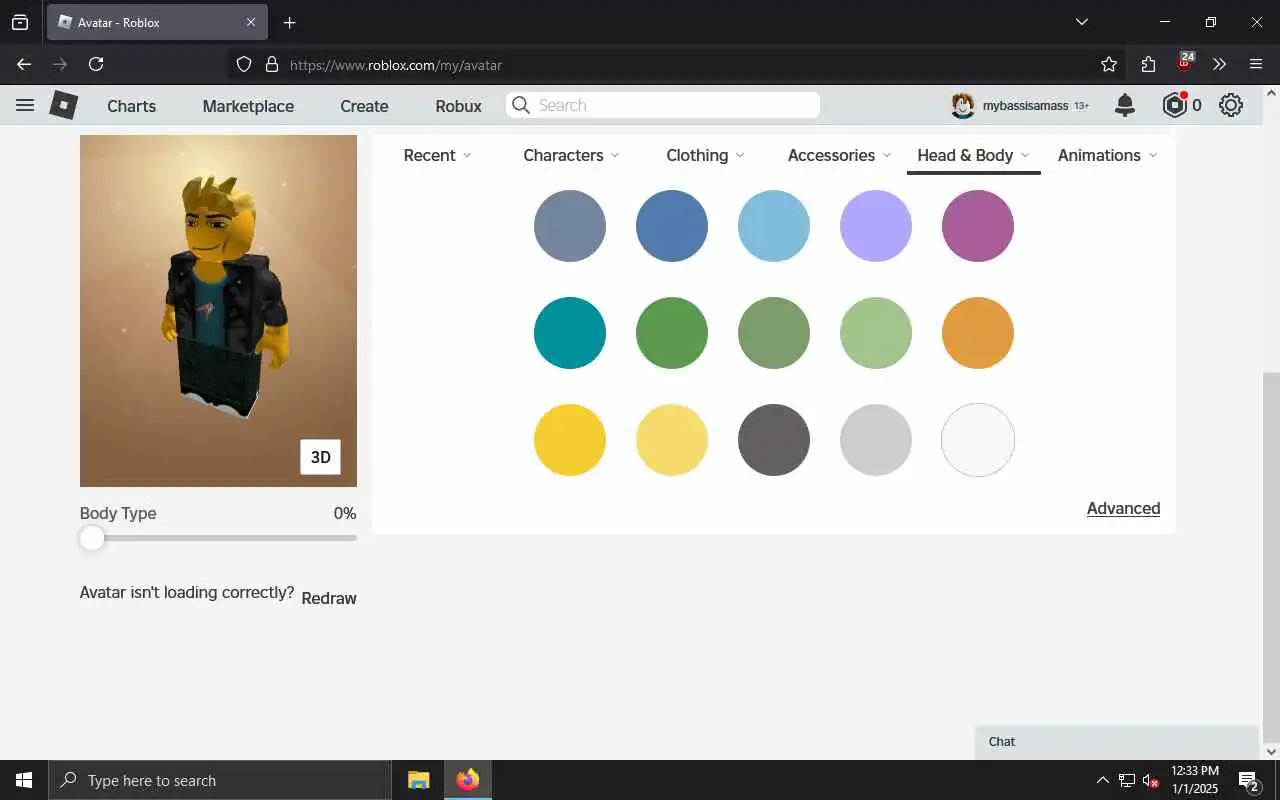Expand the Animations dropdown
This screenshot has width=1280, height=800.
[x=1107, y=155]
